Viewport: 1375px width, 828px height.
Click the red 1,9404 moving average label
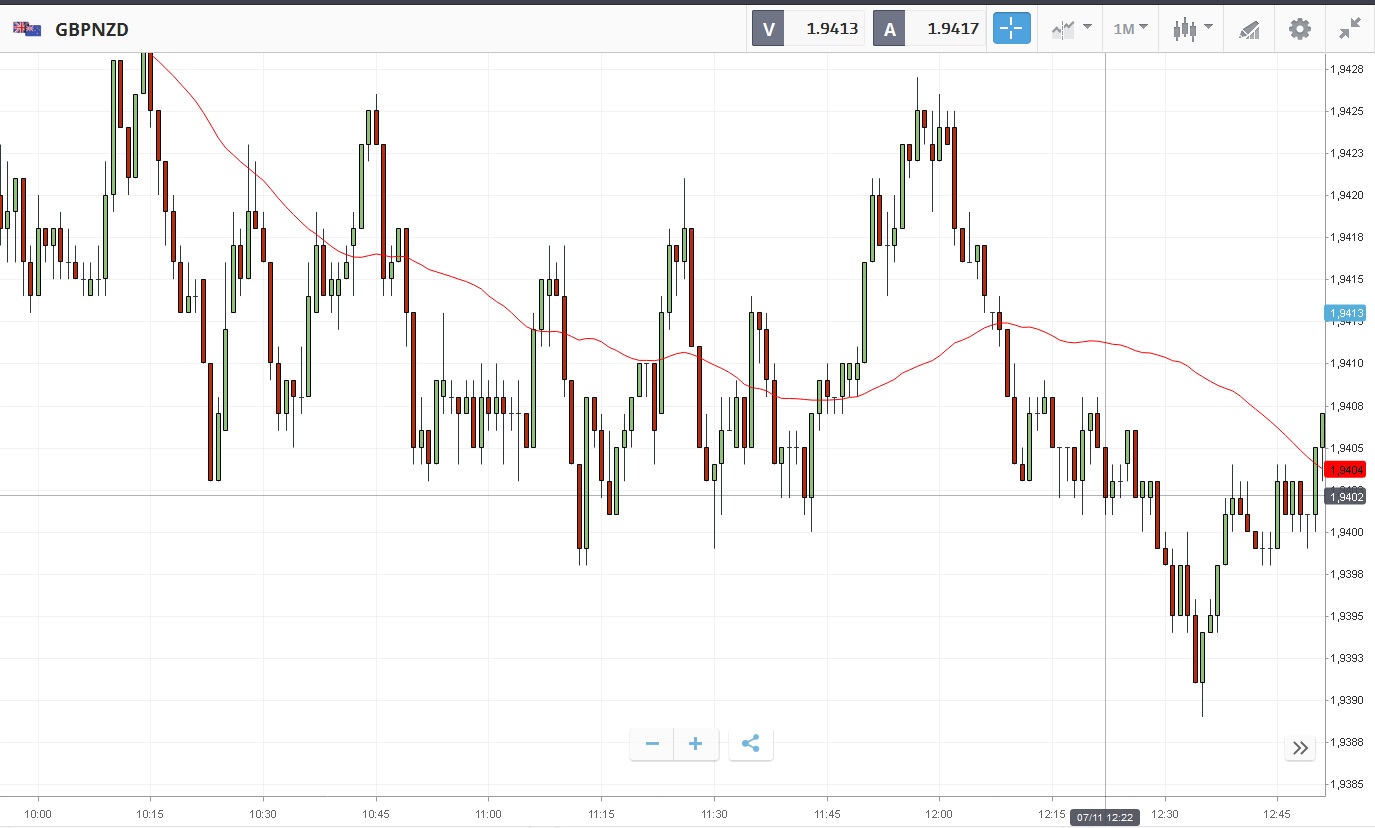click(x=1345, y=470)
